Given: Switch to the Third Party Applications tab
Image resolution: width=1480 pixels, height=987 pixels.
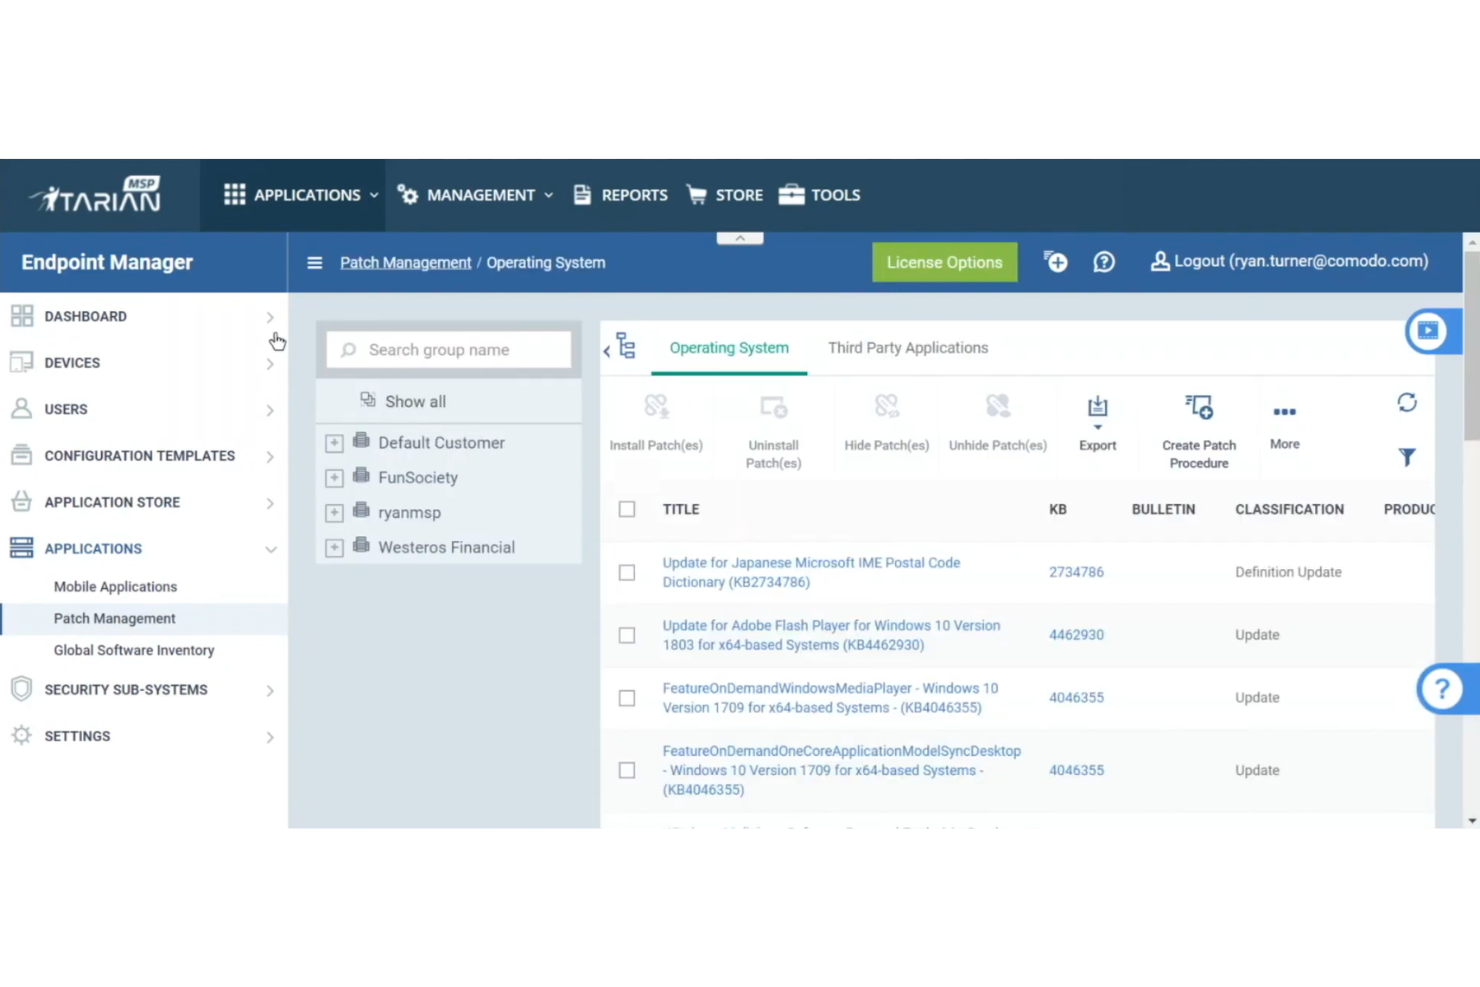Looking at the screenshot, I should (x=907, y=348).
